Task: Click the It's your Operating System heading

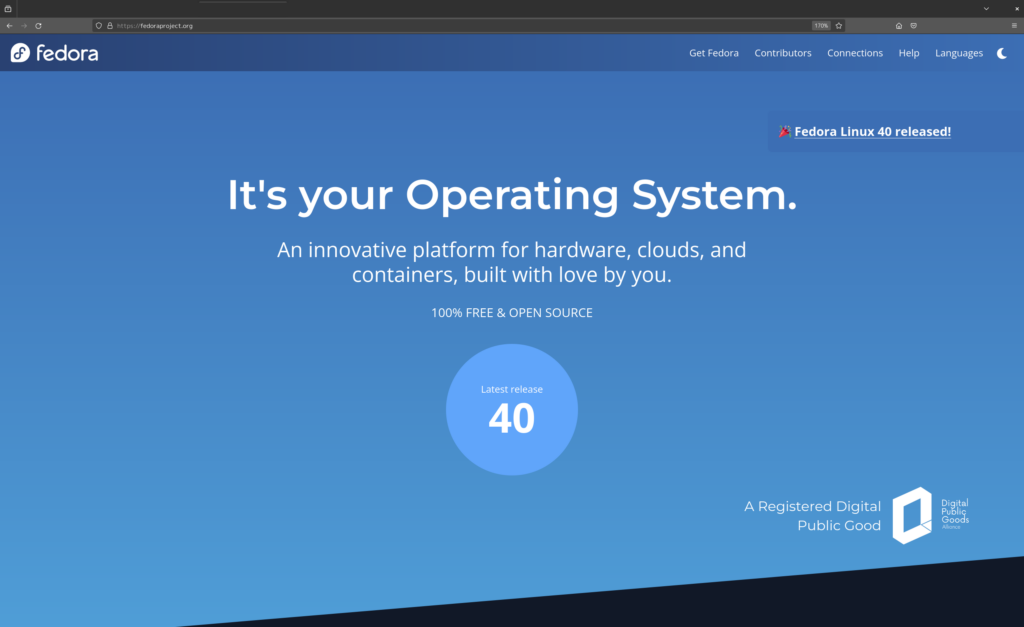Action: [x=512, y=195]
